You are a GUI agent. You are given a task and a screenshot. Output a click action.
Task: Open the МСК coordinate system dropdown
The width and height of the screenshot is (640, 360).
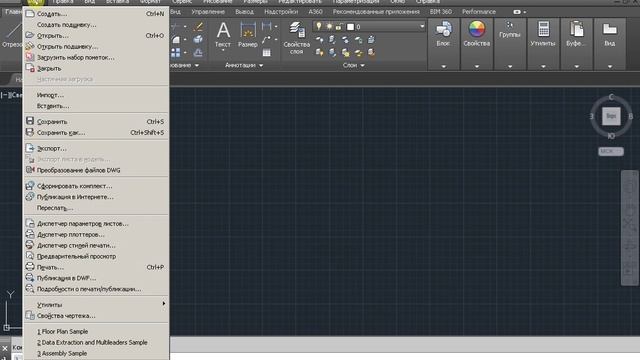(x=611, y=151)
